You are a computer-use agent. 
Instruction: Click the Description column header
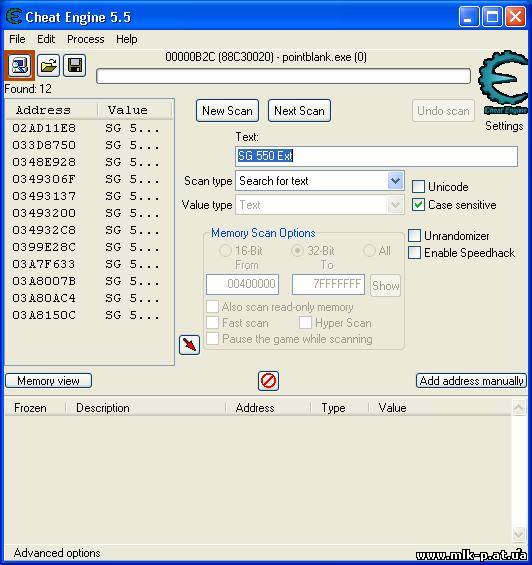pyautogui.click(x=146, y=408)
